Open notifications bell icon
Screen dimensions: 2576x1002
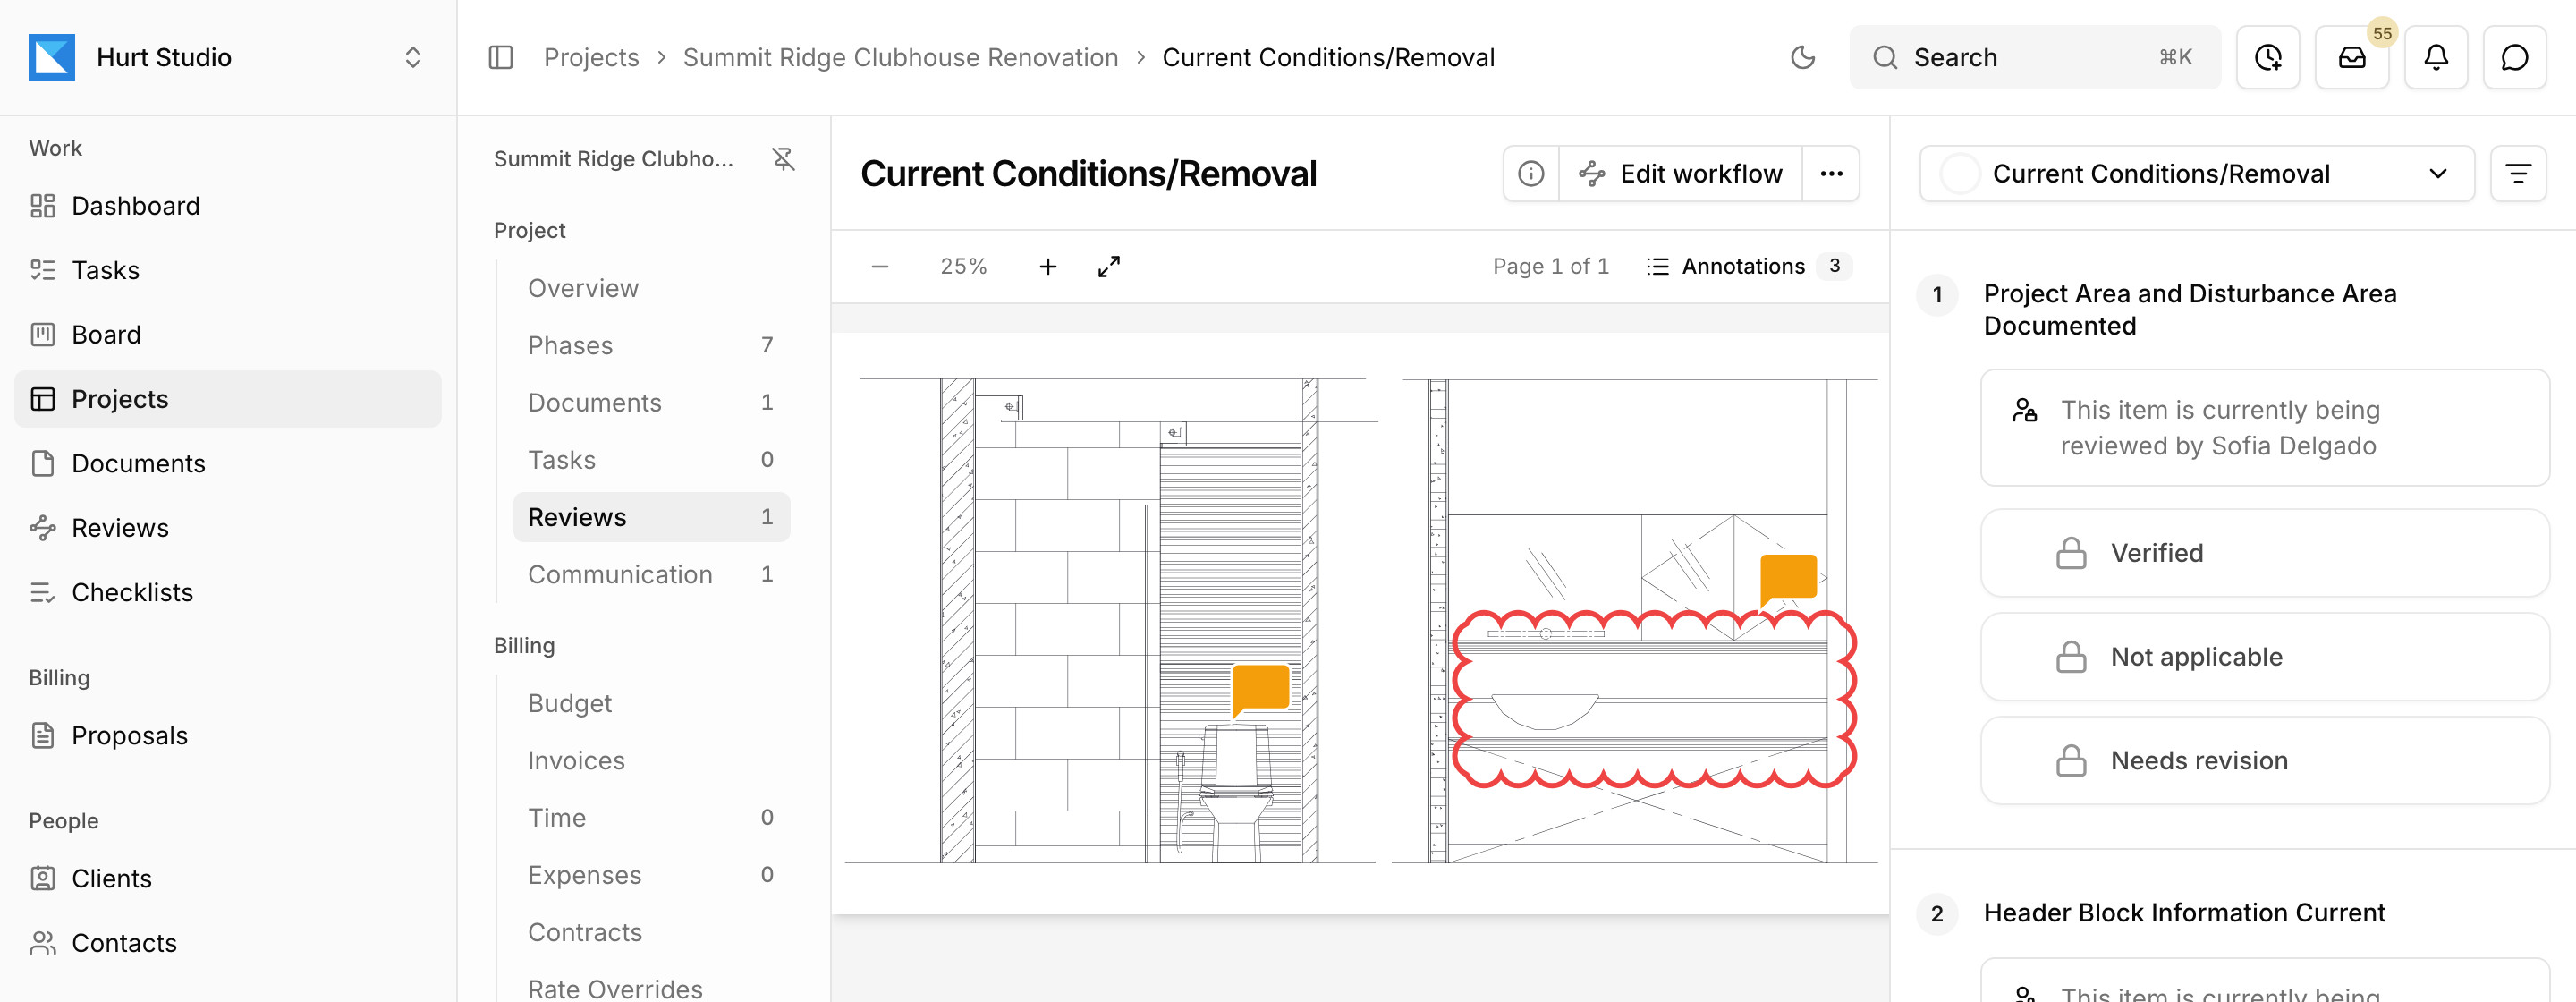point(2436,57)
